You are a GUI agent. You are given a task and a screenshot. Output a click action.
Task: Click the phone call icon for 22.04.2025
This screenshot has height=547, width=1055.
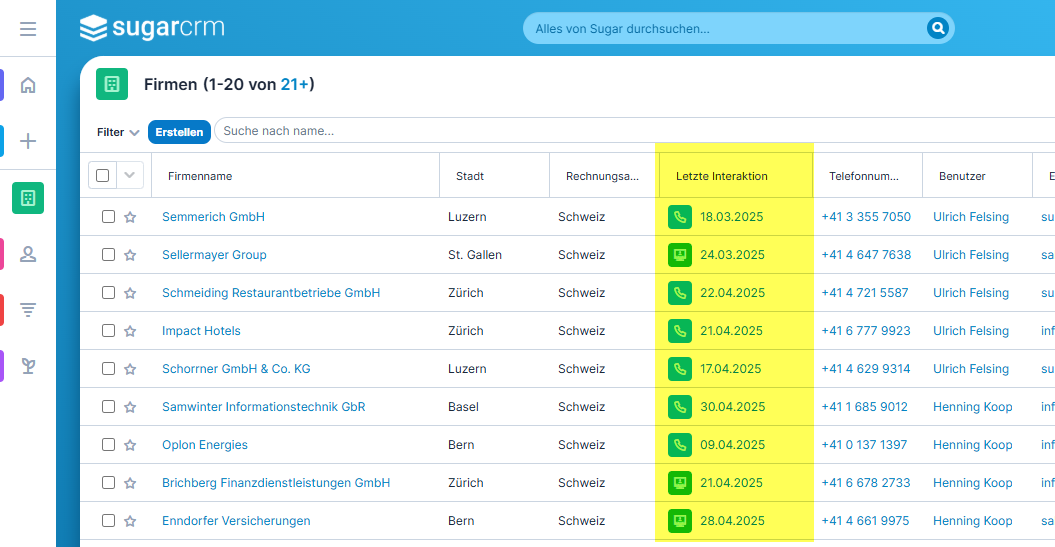680,293
